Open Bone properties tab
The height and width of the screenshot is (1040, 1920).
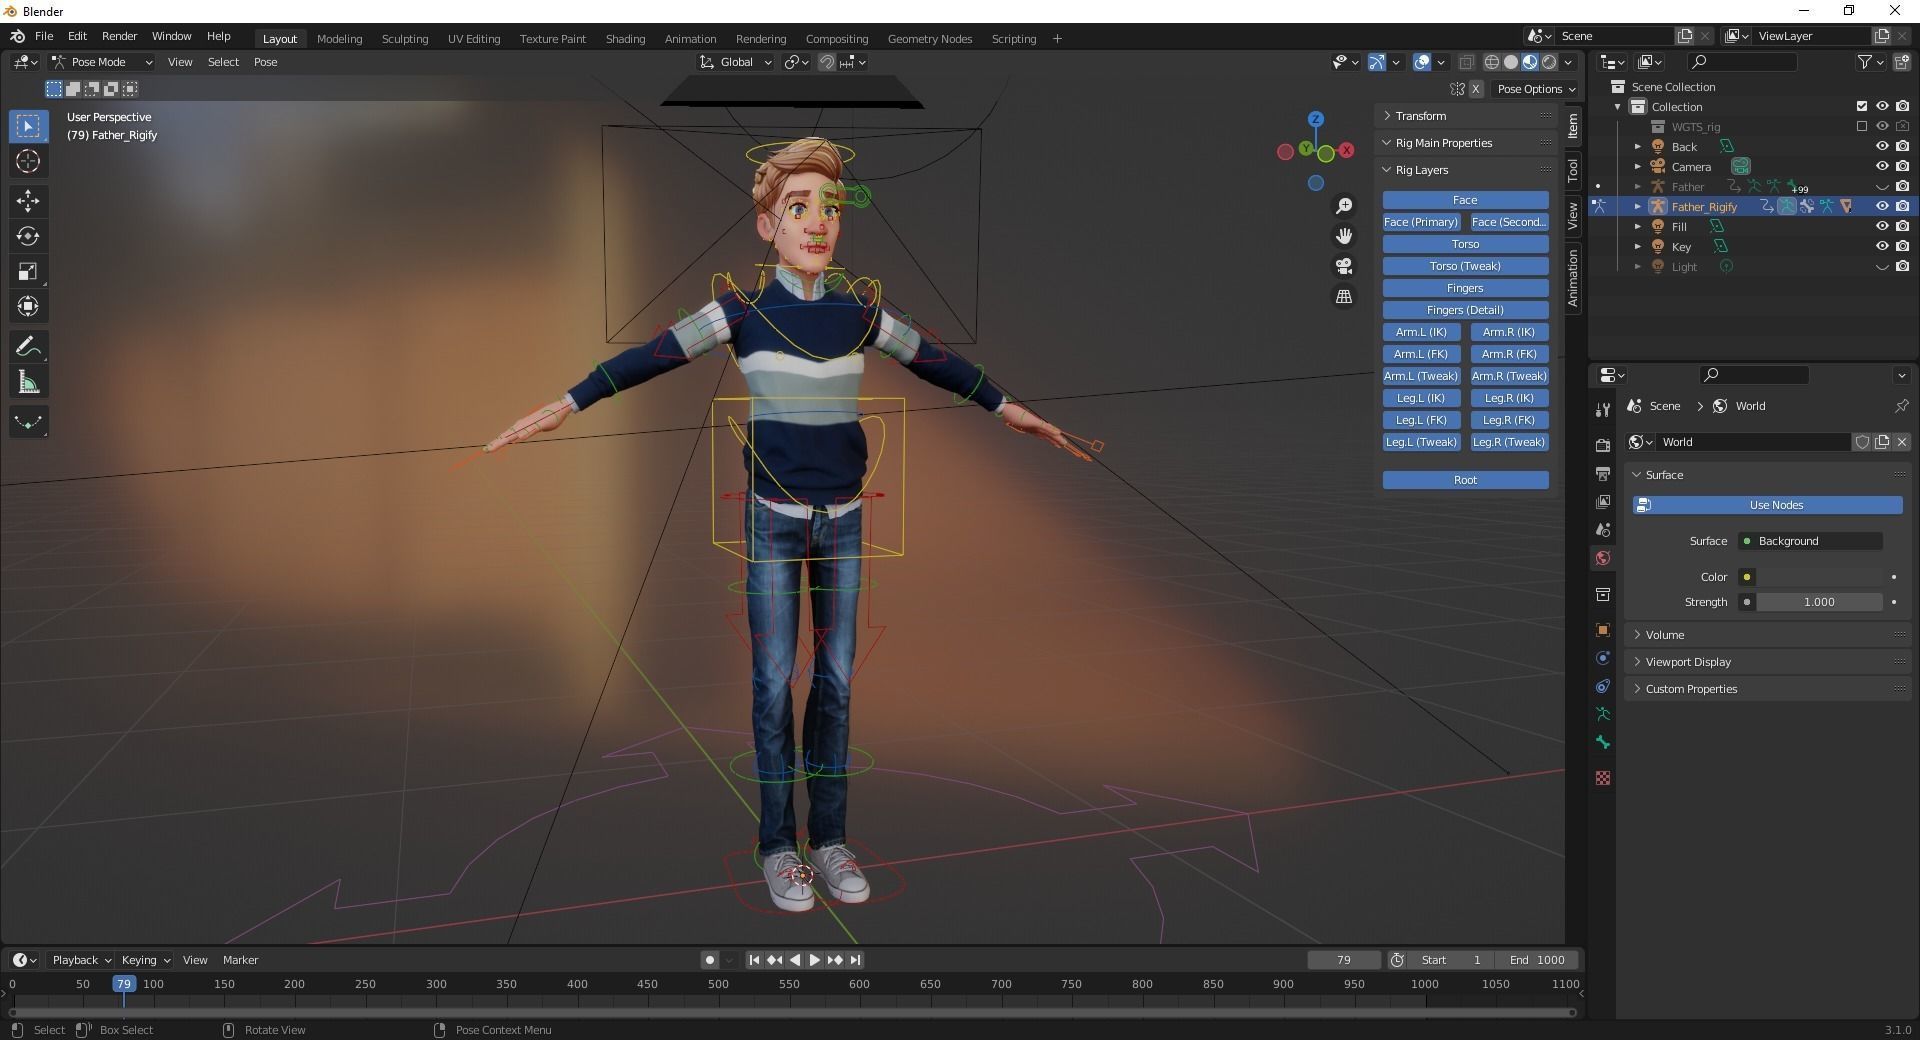[1603, 742]
